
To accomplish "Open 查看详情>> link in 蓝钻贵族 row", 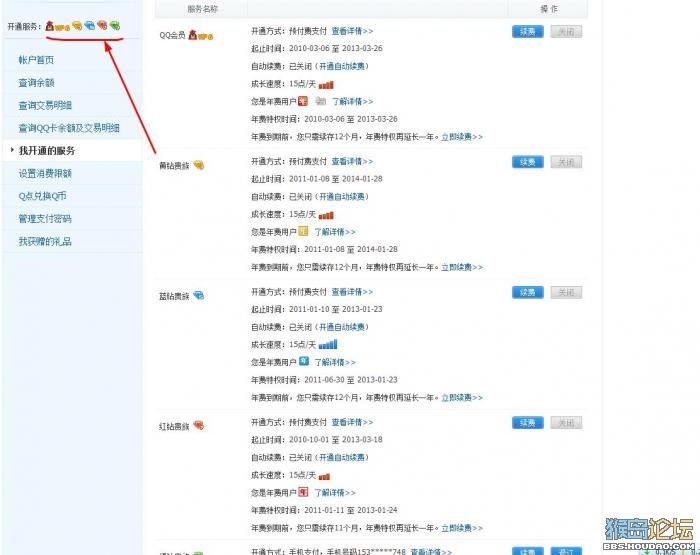I will (352, 292).
